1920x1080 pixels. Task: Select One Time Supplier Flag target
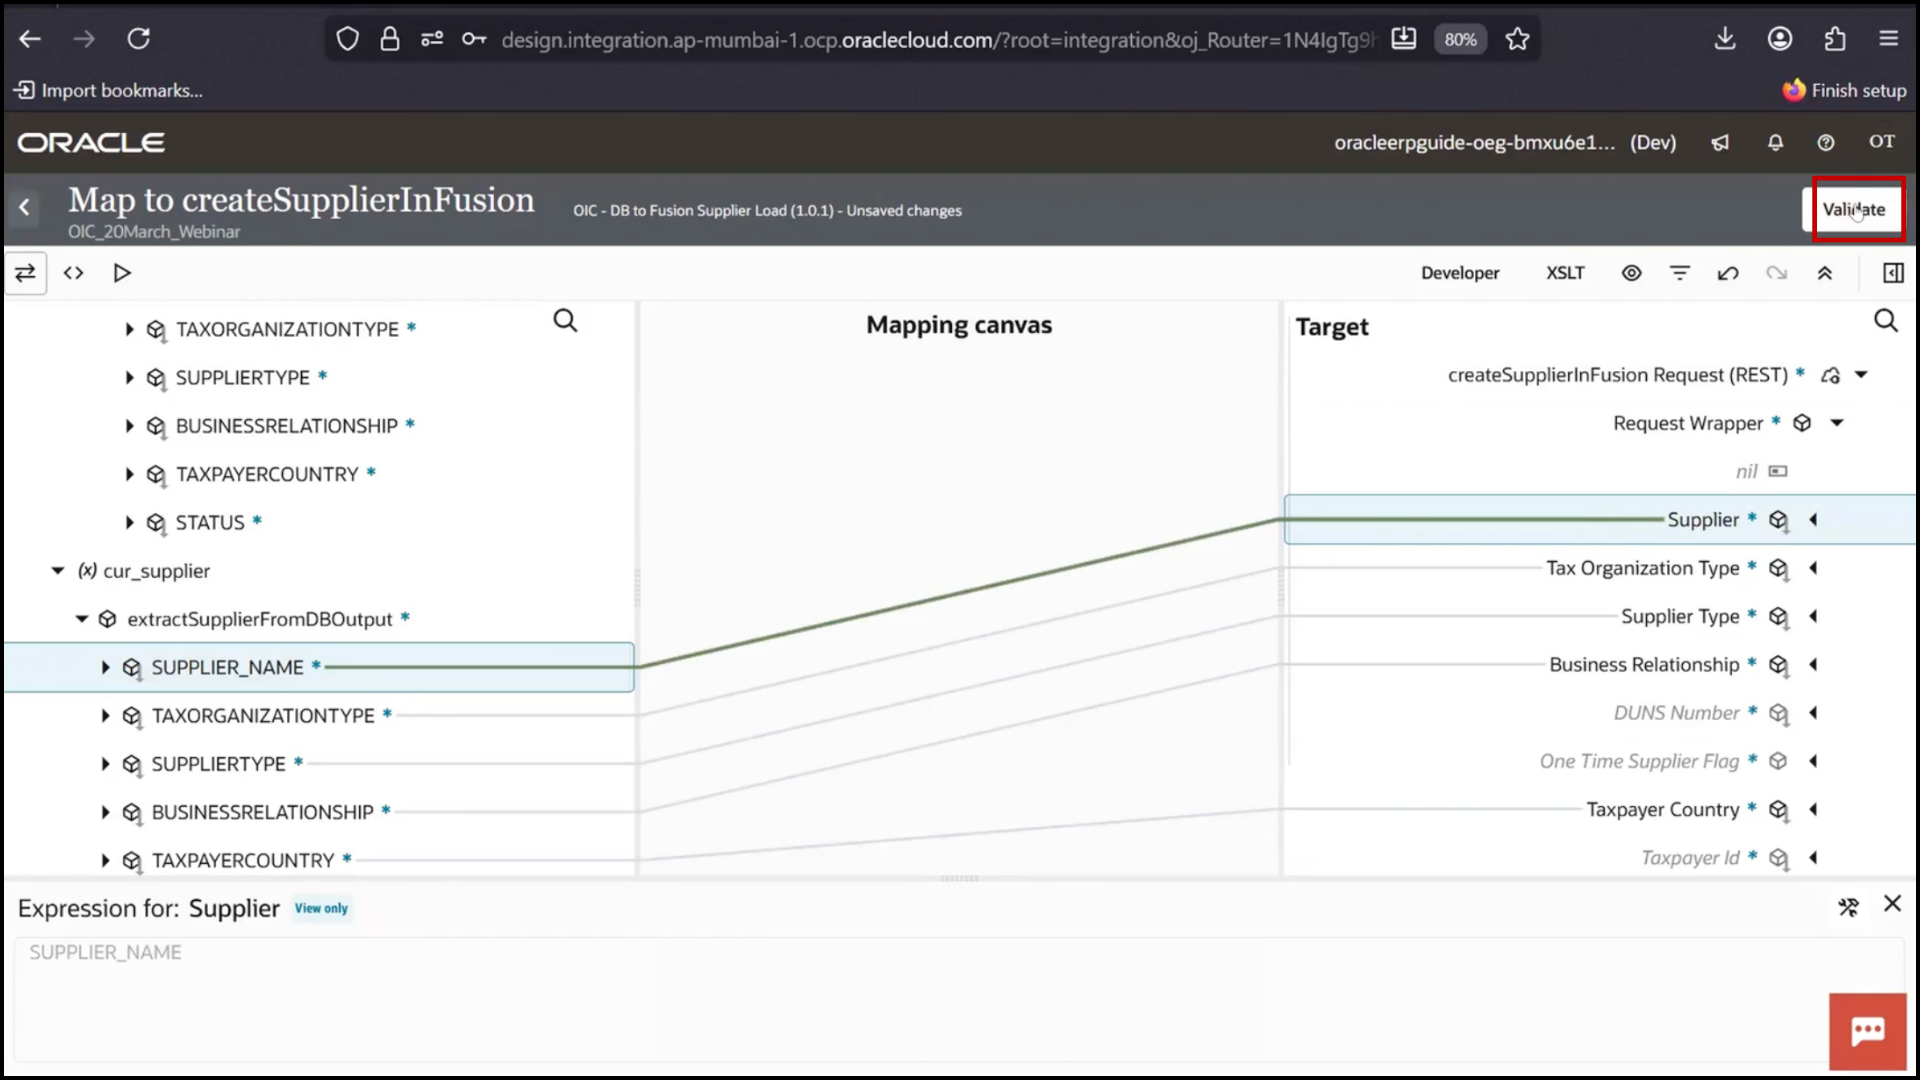coord(1639,761)
